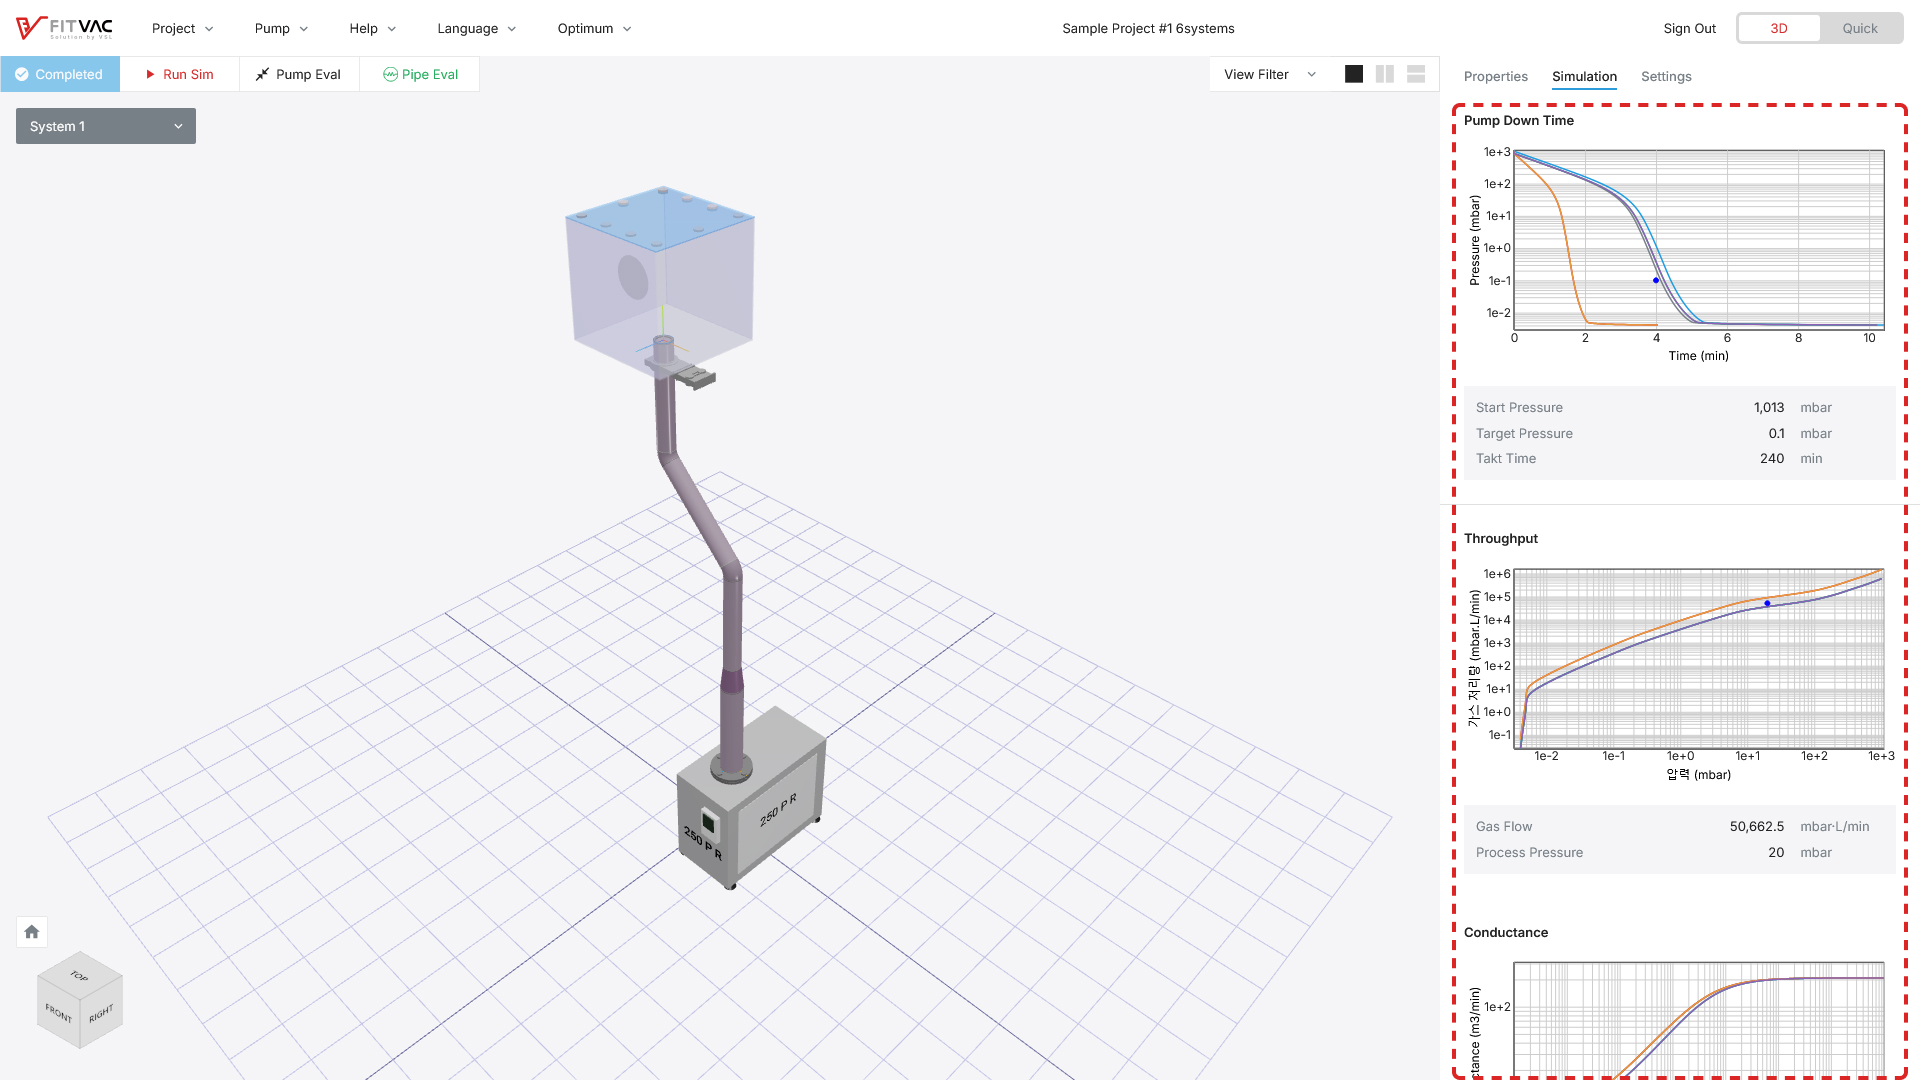Switch to Quick mode

(x=1860, y=28)
